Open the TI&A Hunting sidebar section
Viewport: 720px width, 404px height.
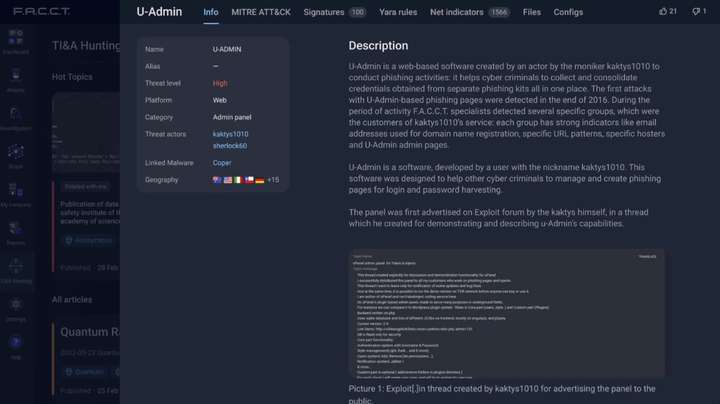(x=16, y=271)
